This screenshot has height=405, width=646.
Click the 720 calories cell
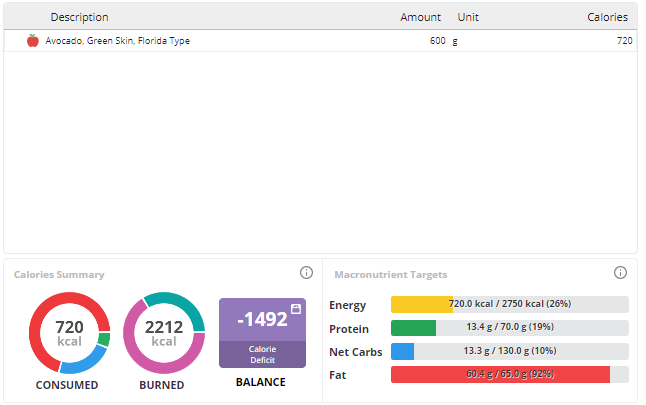tap(625, 40)
